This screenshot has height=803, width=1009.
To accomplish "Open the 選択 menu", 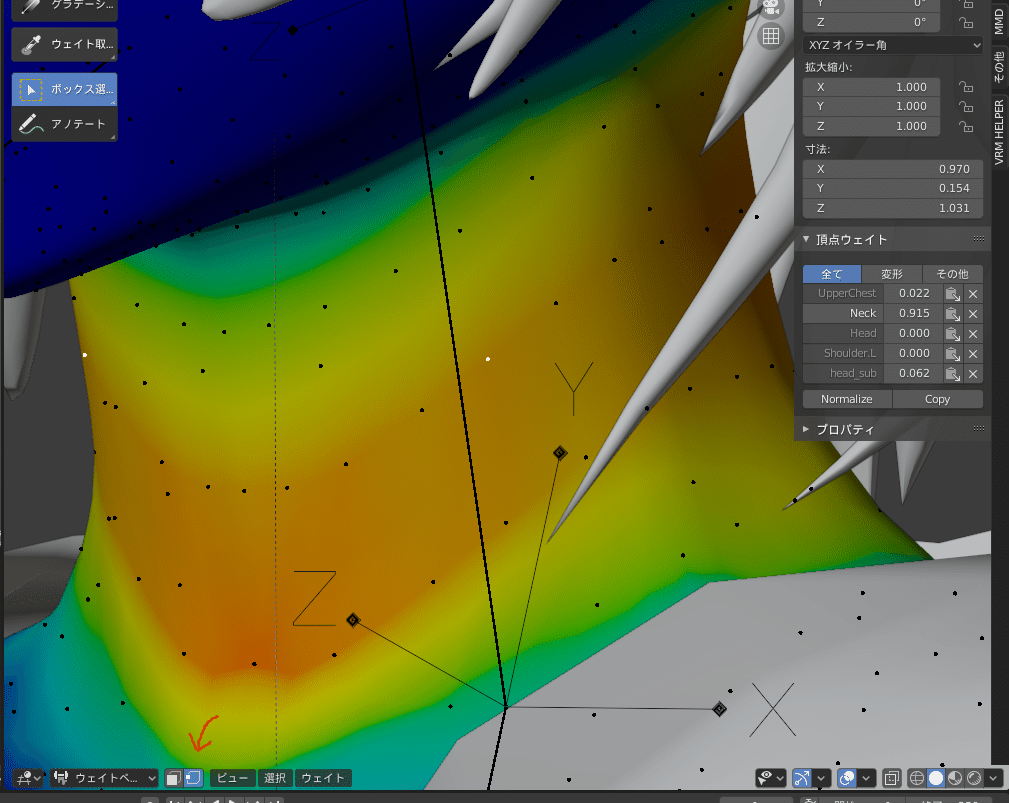I will 275,779.
